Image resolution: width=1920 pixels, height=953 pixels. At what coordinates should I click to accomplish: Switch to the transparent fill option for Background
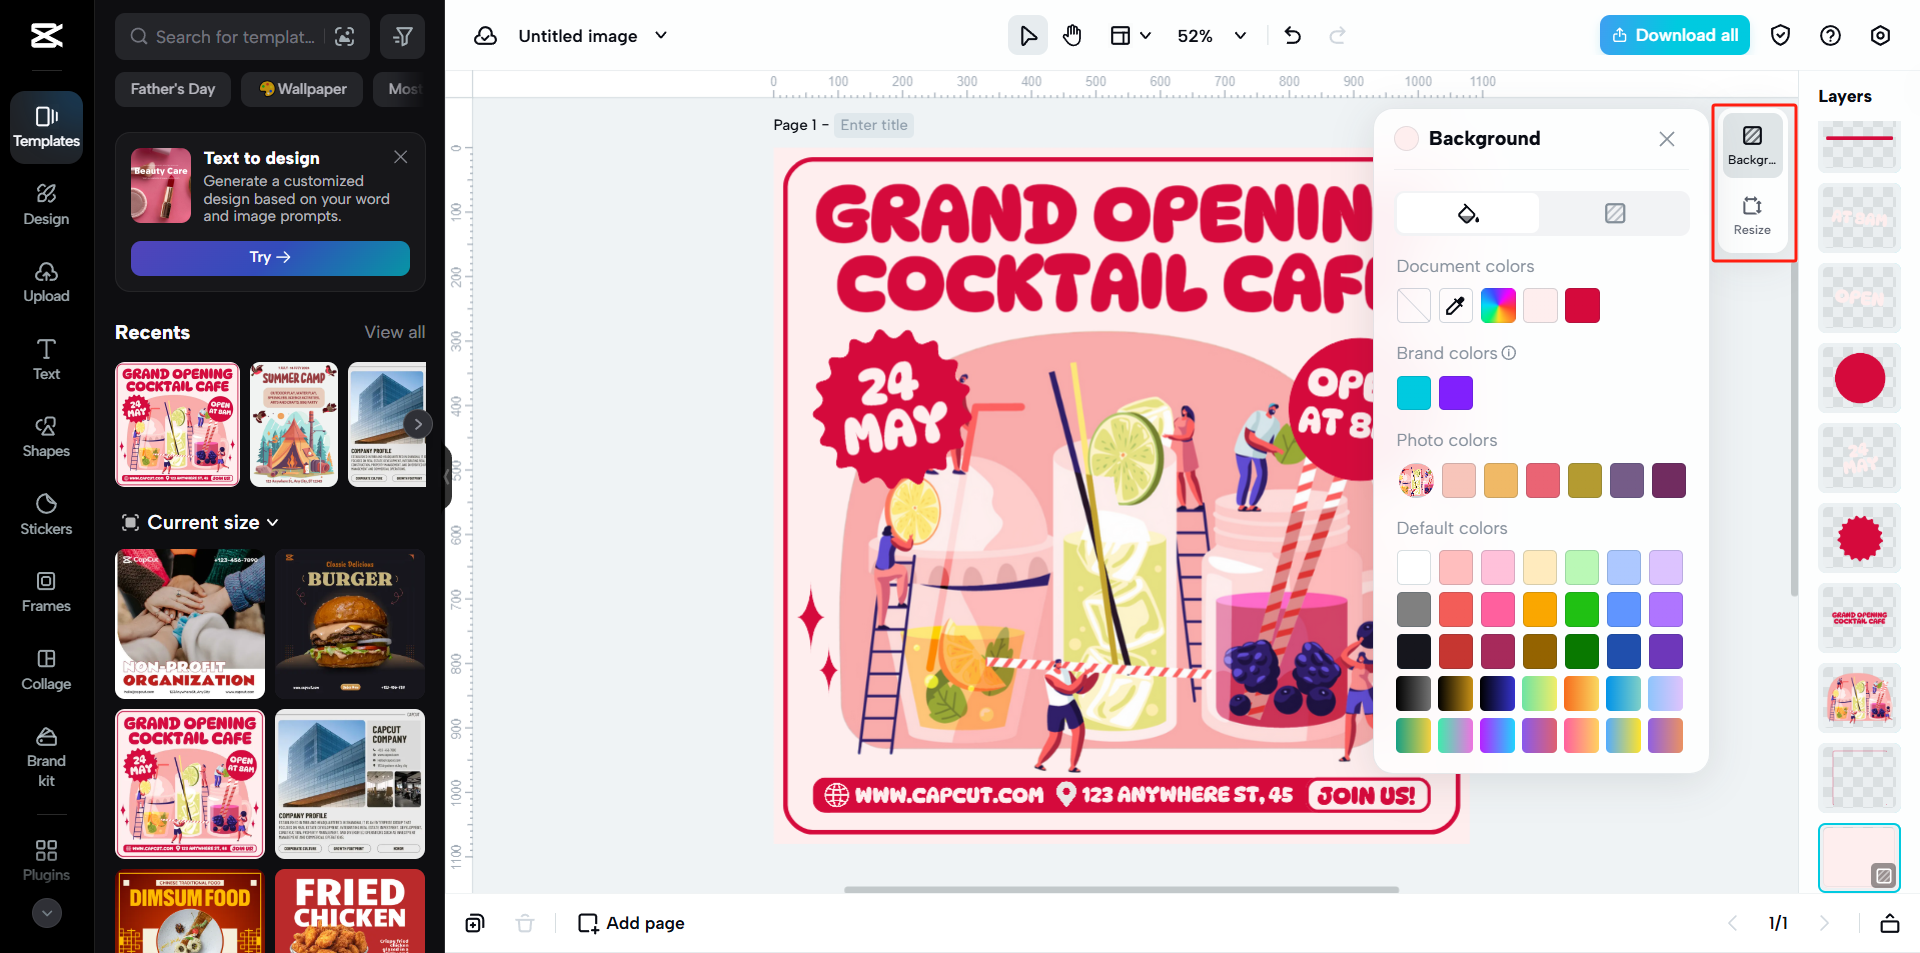click(x=1613, y=213)
